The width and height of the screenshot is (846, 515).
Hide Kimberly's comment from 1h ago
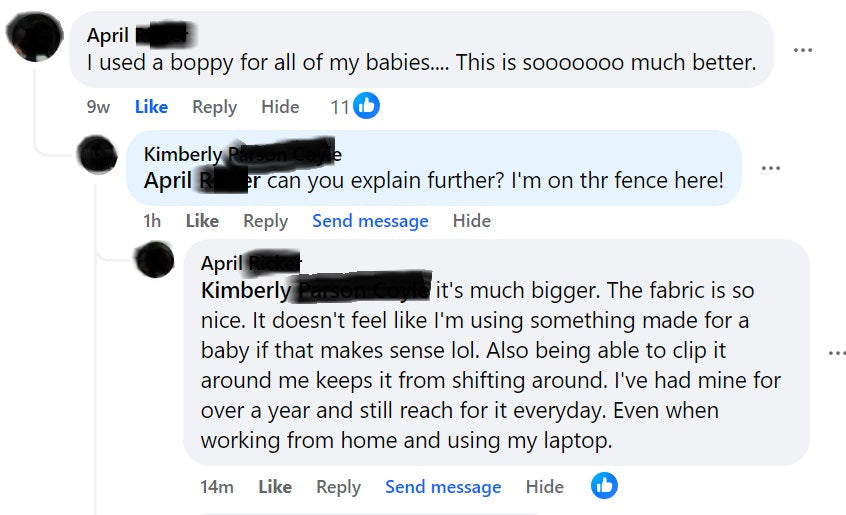471,221
